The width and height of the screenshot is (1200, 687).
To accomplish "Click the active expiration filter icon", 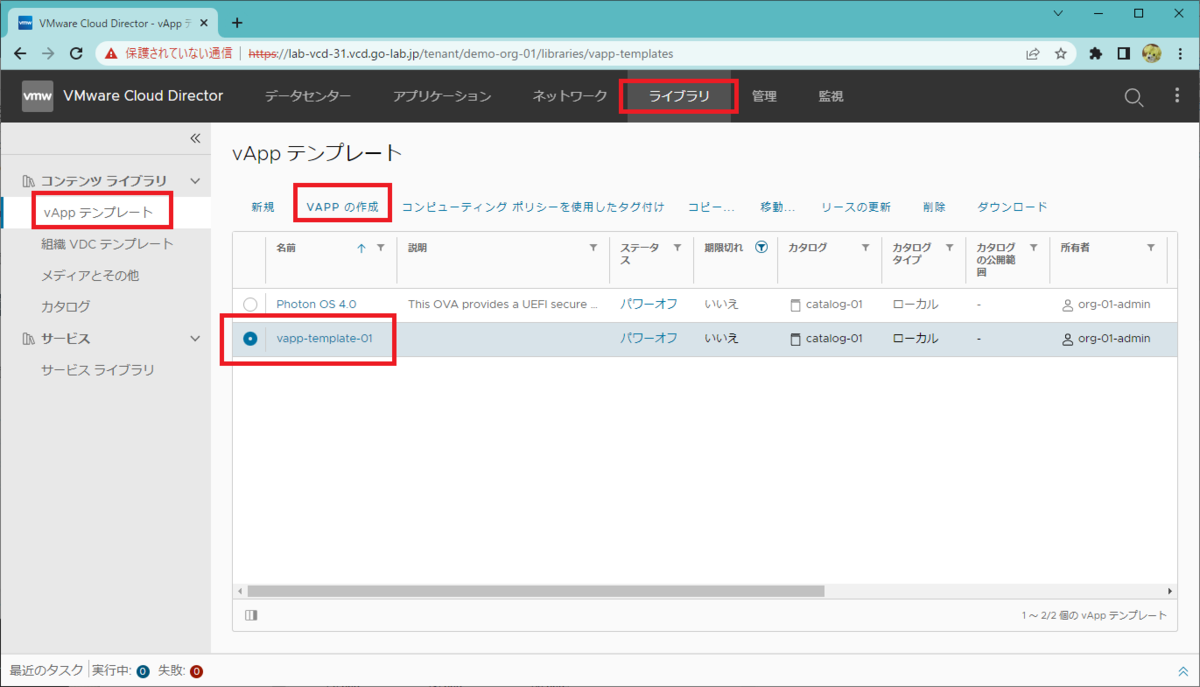I will pyautogui.click(x=762, y=248).
